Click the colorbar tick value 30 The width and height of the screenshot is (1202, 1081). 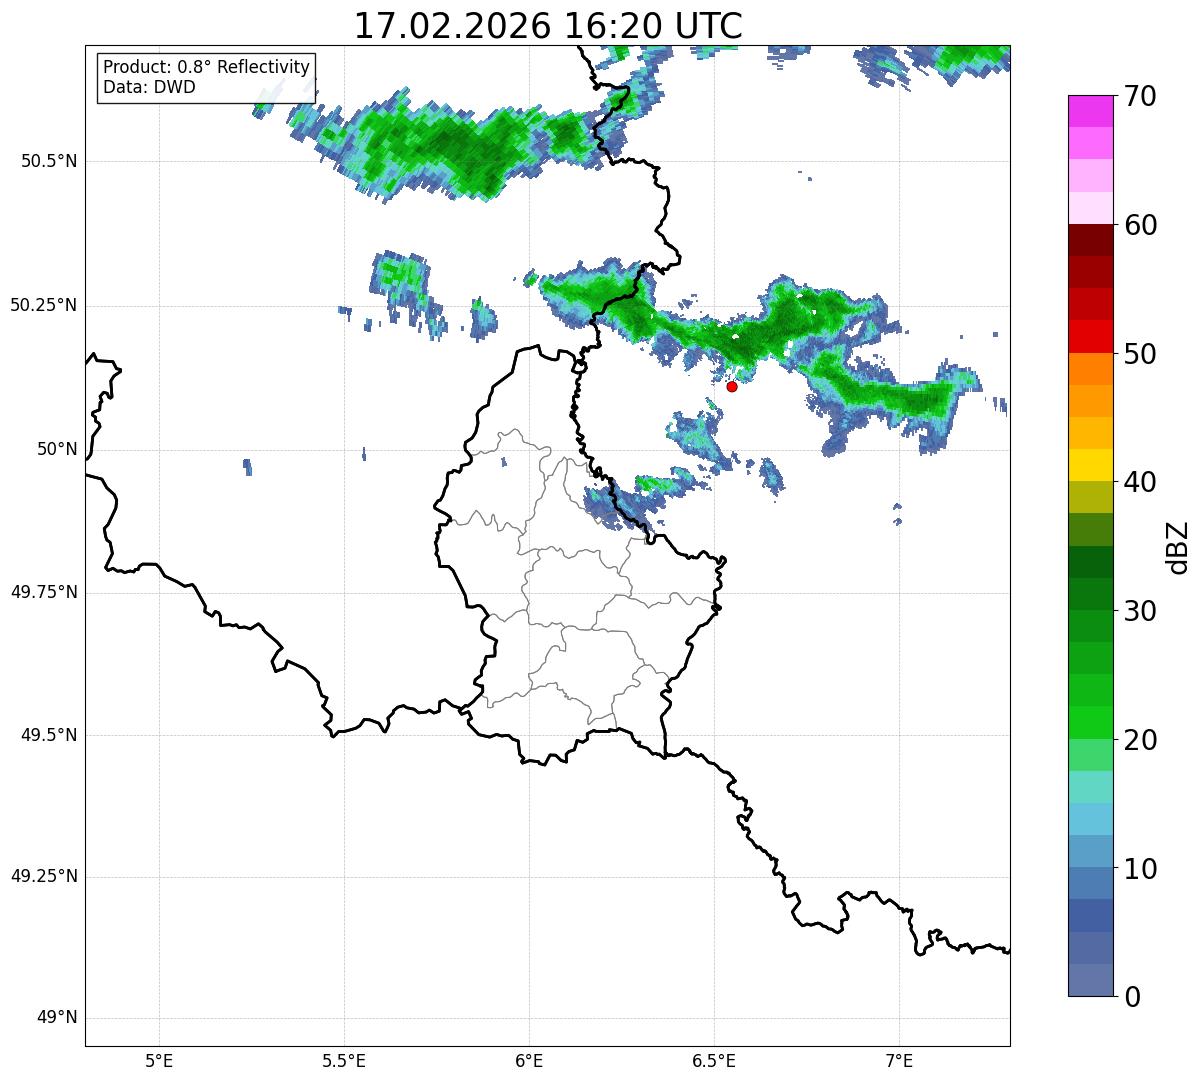[1140, 611]
